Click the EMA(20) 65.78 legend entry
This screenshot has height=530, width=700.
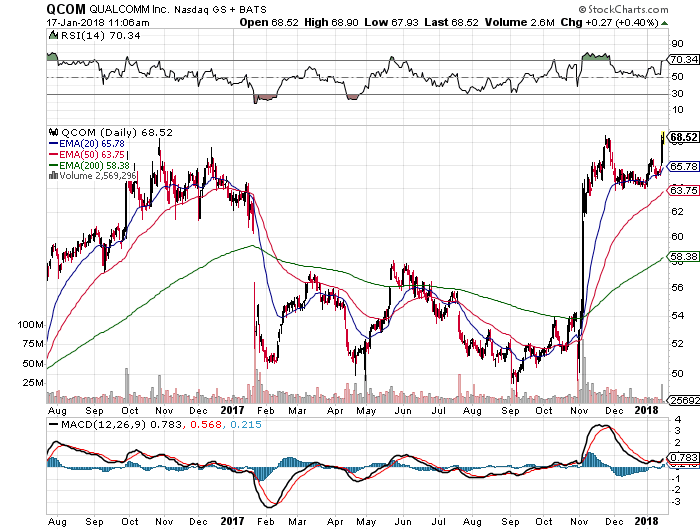[92, 144]
